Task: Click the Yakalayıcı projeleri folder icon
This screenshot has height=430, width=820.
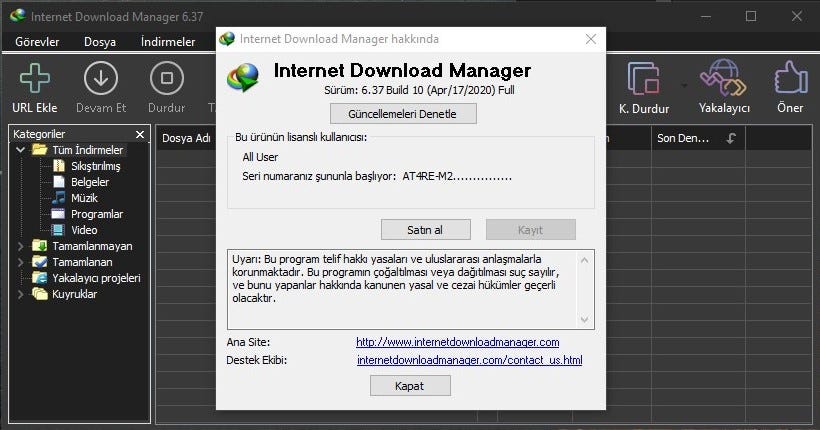Action: [x=39, y=278]
